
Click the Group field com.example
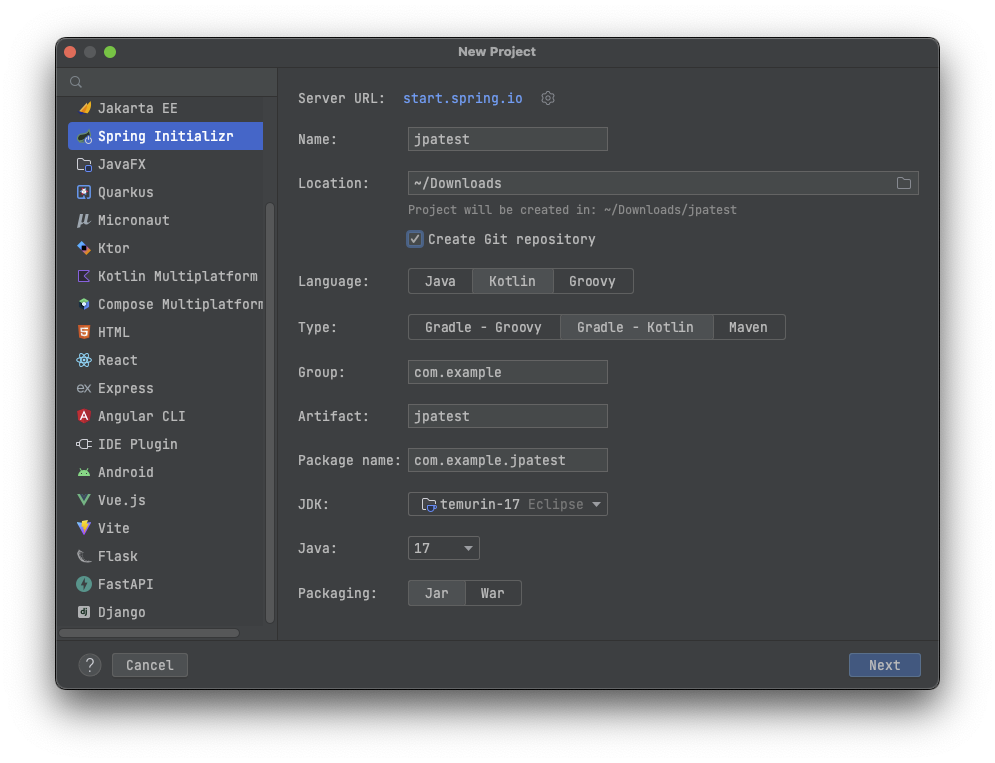click(508, 372)
